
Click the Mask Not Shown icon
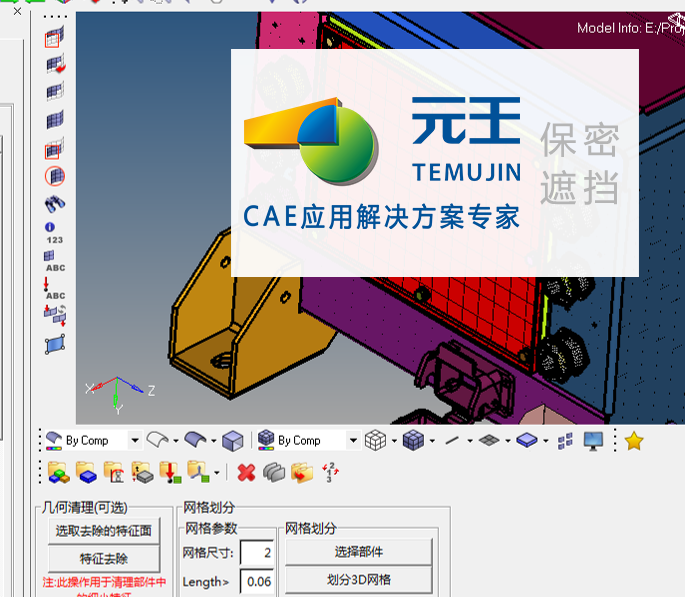[x=55, y=148]
